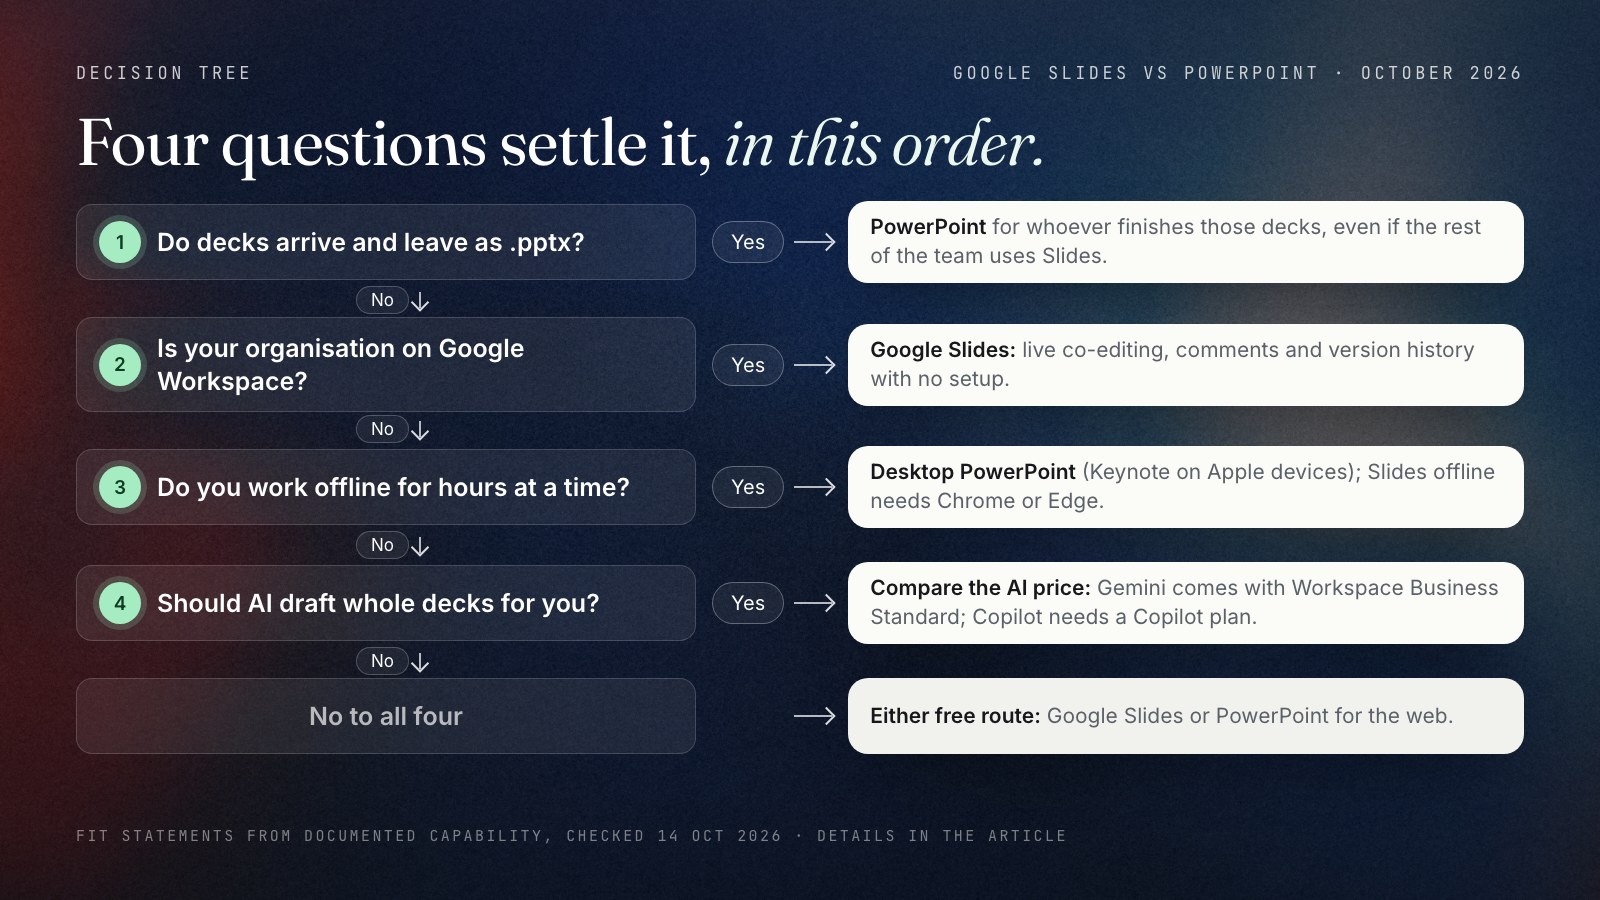Click the green number 4 circle
This screenshot has height=900, width=1600.
pos(120,603)
